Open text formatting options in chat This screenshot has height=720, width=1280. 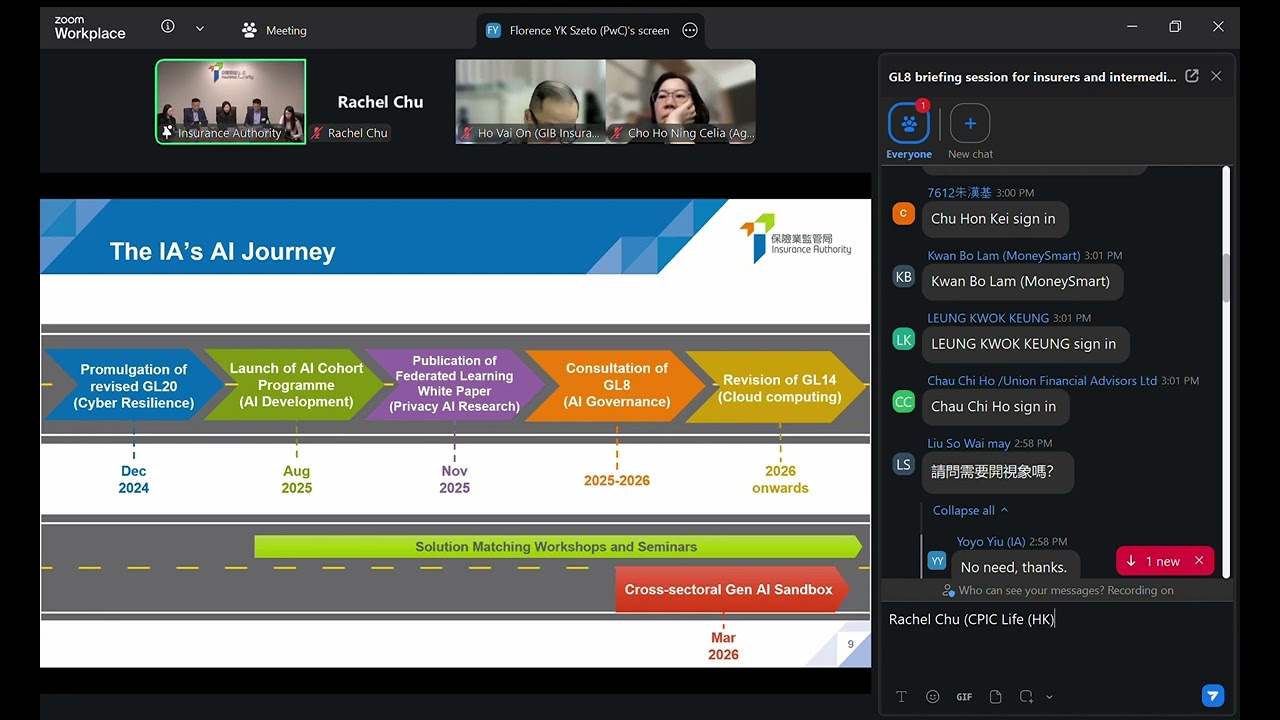click(901, 697)
